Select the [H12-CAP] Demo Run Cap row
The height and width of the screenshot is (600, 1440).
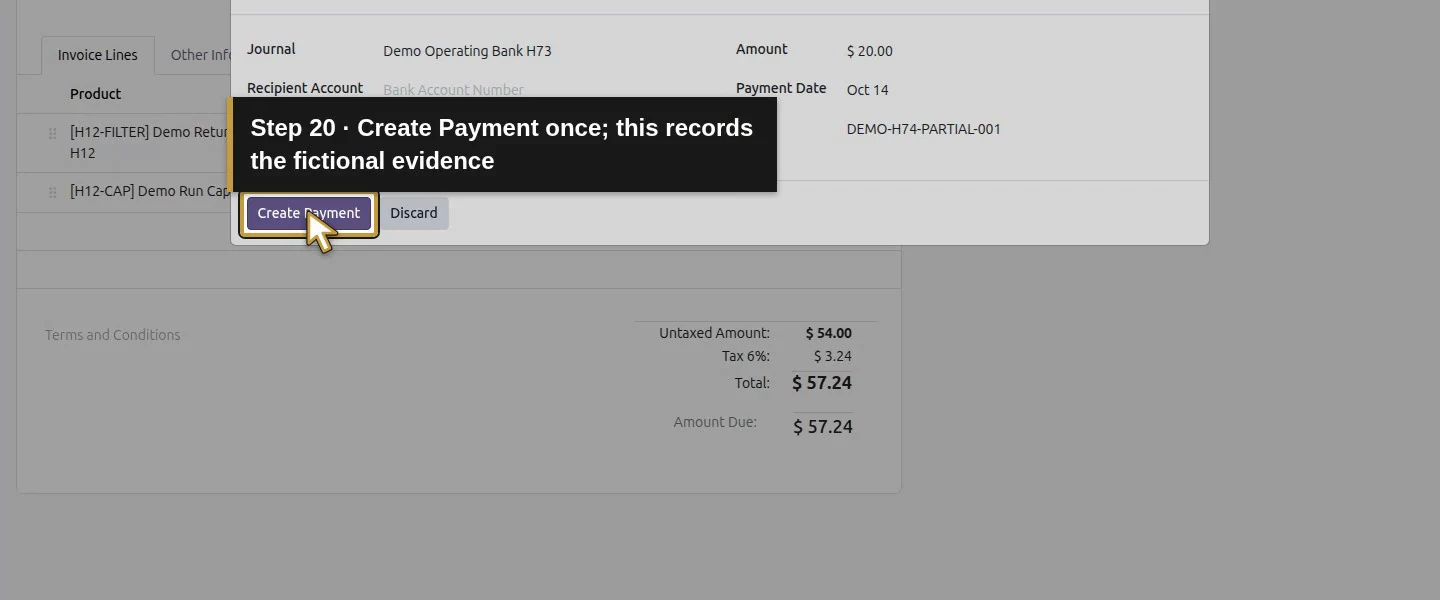point(124,192)
